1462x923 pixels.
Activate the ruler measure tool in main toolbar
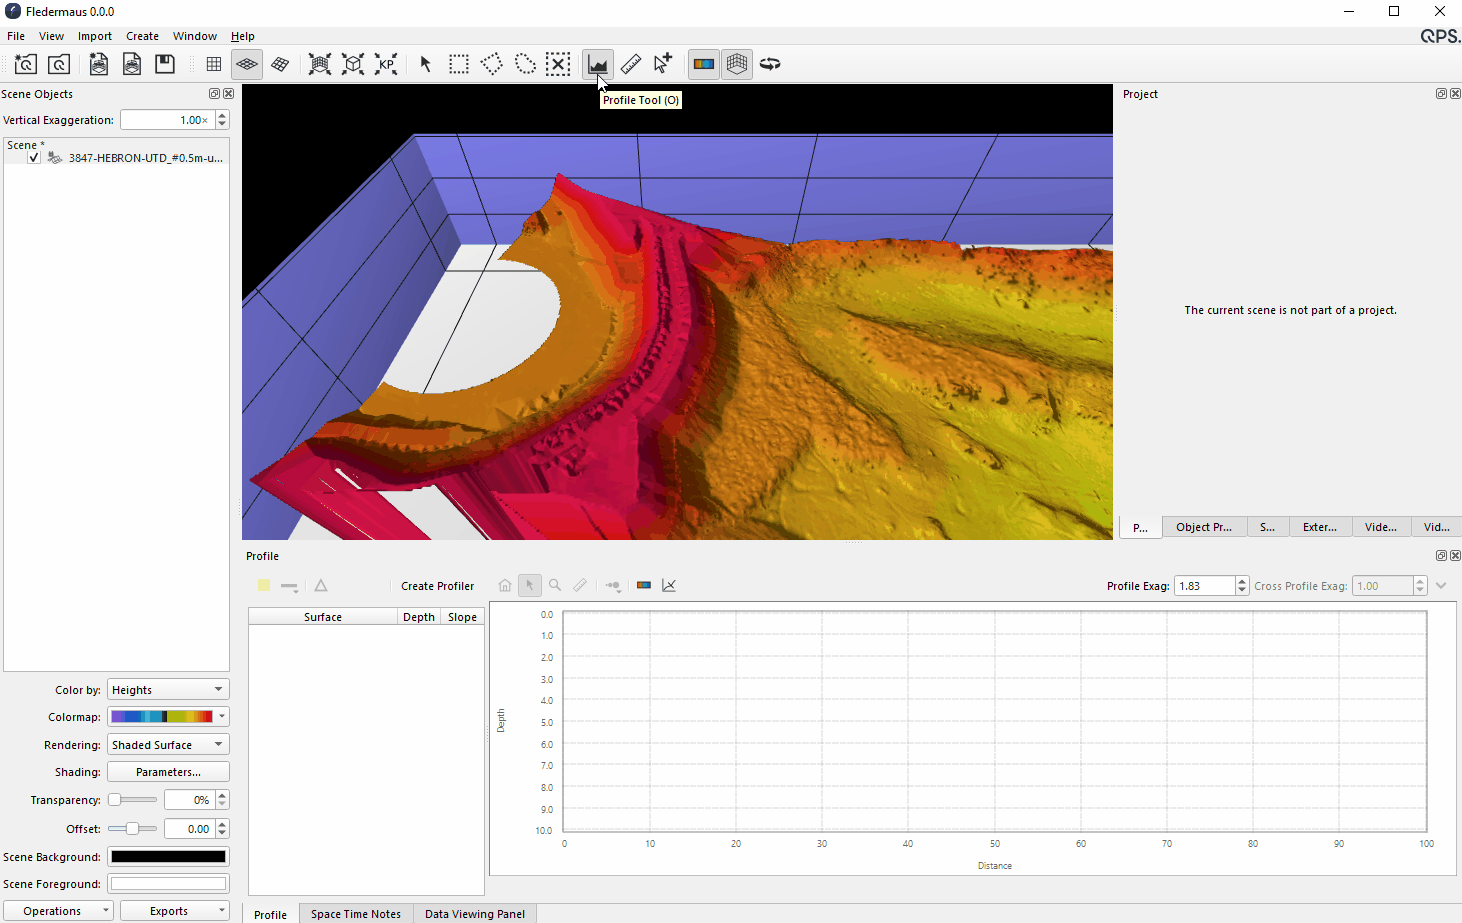click(631, 64)
